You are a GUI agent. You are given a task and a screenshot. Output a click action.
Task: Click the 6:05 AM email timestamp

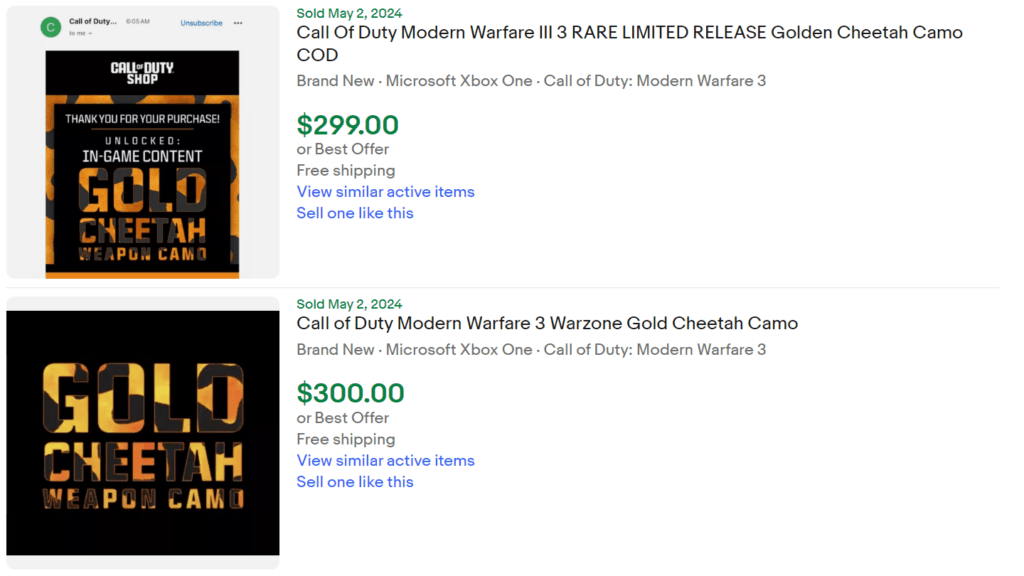point(138,21)
